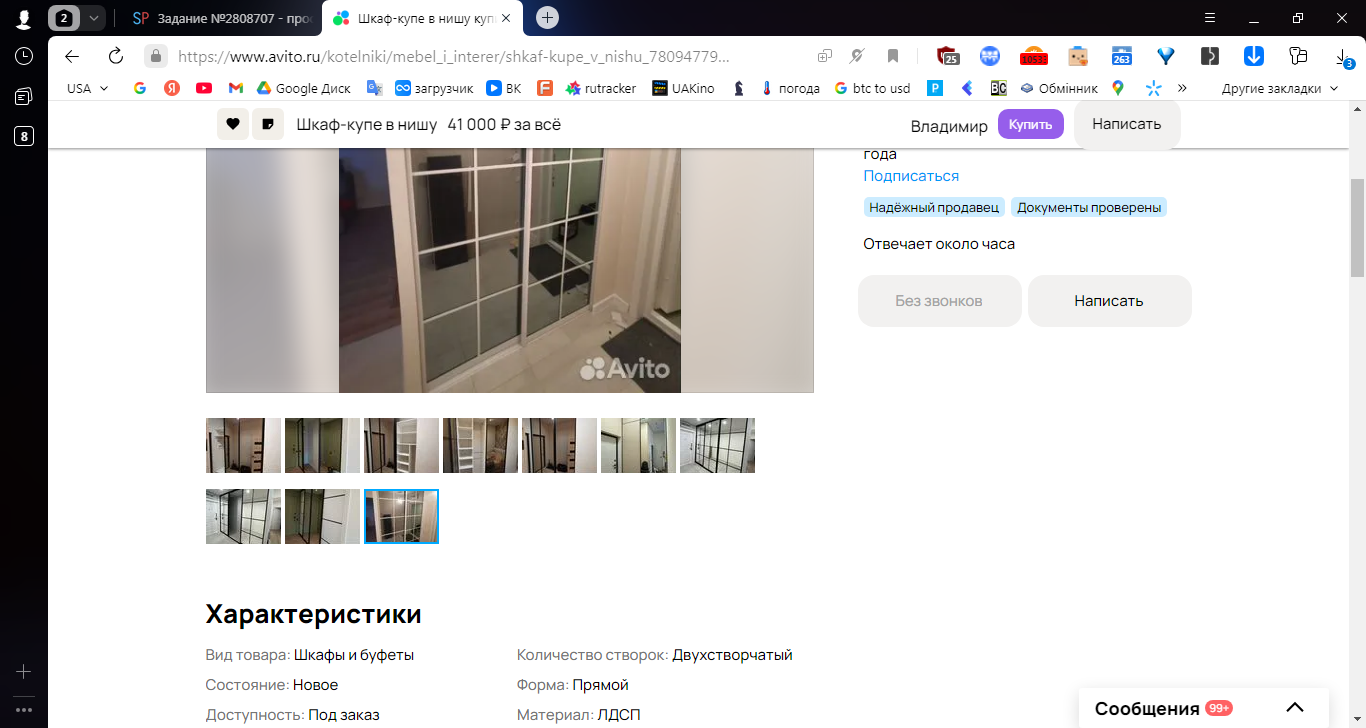The height and width of the screenshot is (728, 1366).
Task: Click the Документы проверены badge
Action: [x=1089, y=208]
